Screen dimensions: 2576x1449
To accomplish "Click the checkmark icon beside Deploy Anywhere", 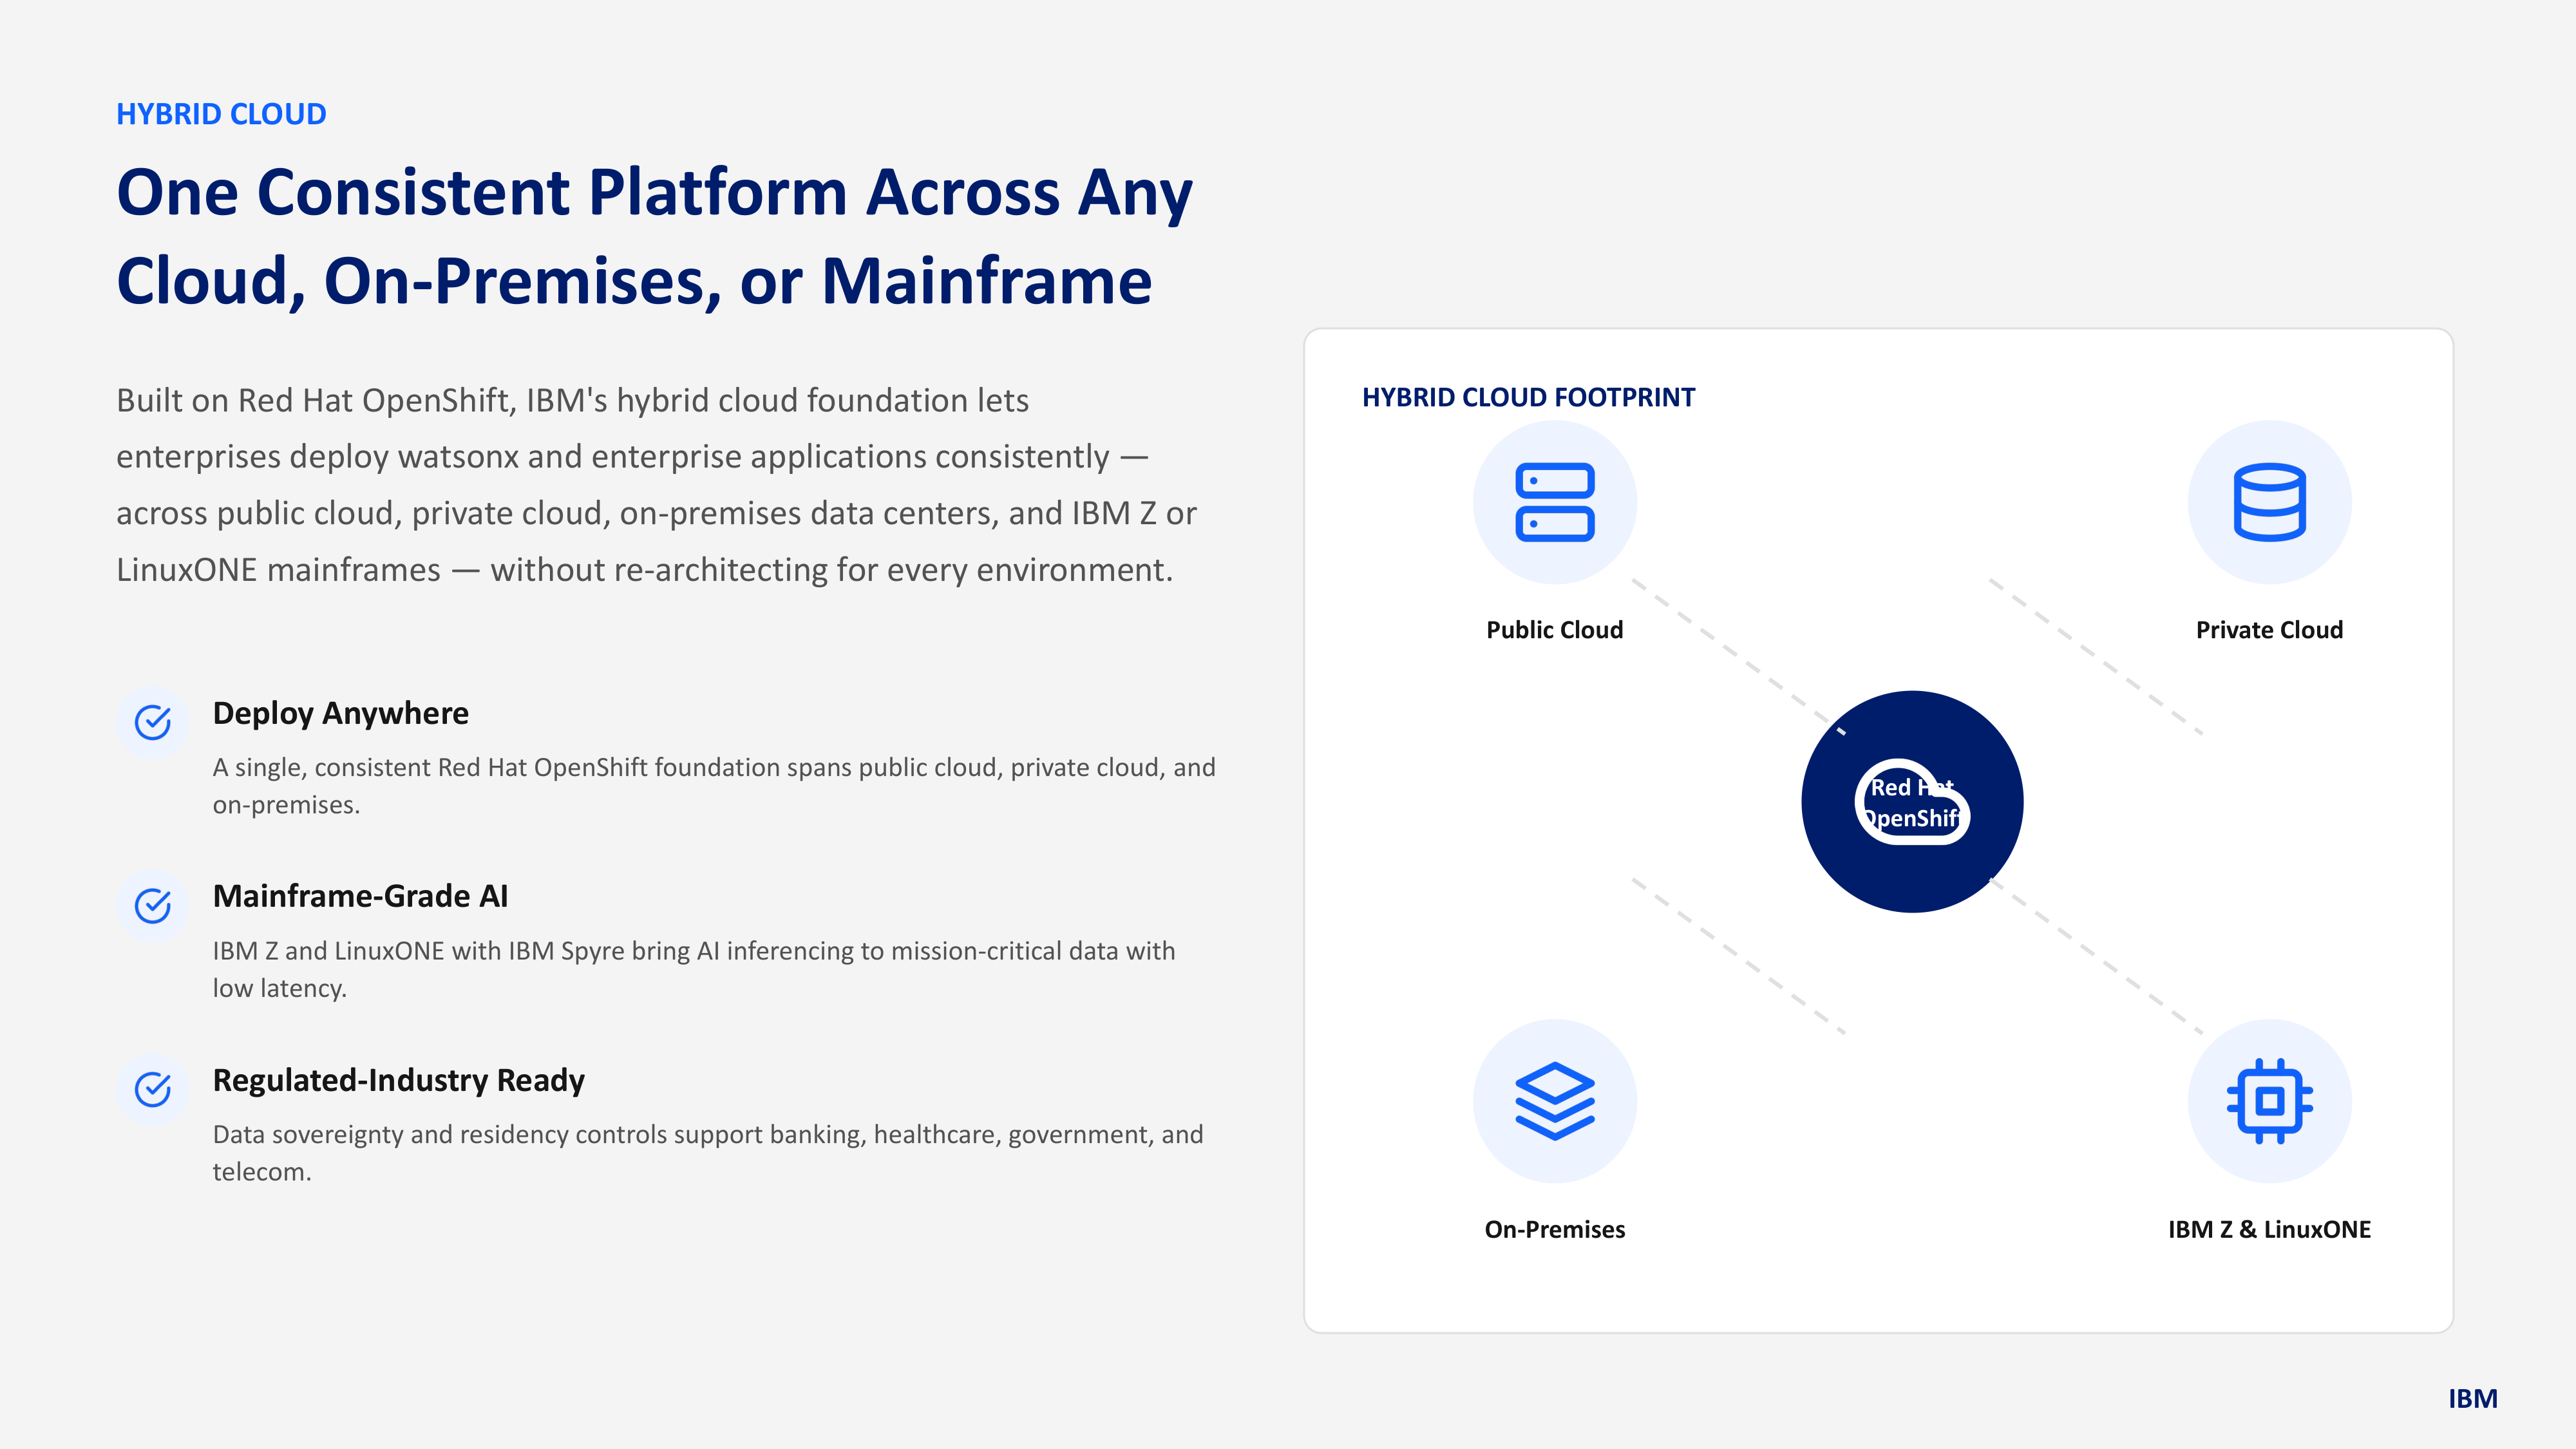I will point(153,722).
